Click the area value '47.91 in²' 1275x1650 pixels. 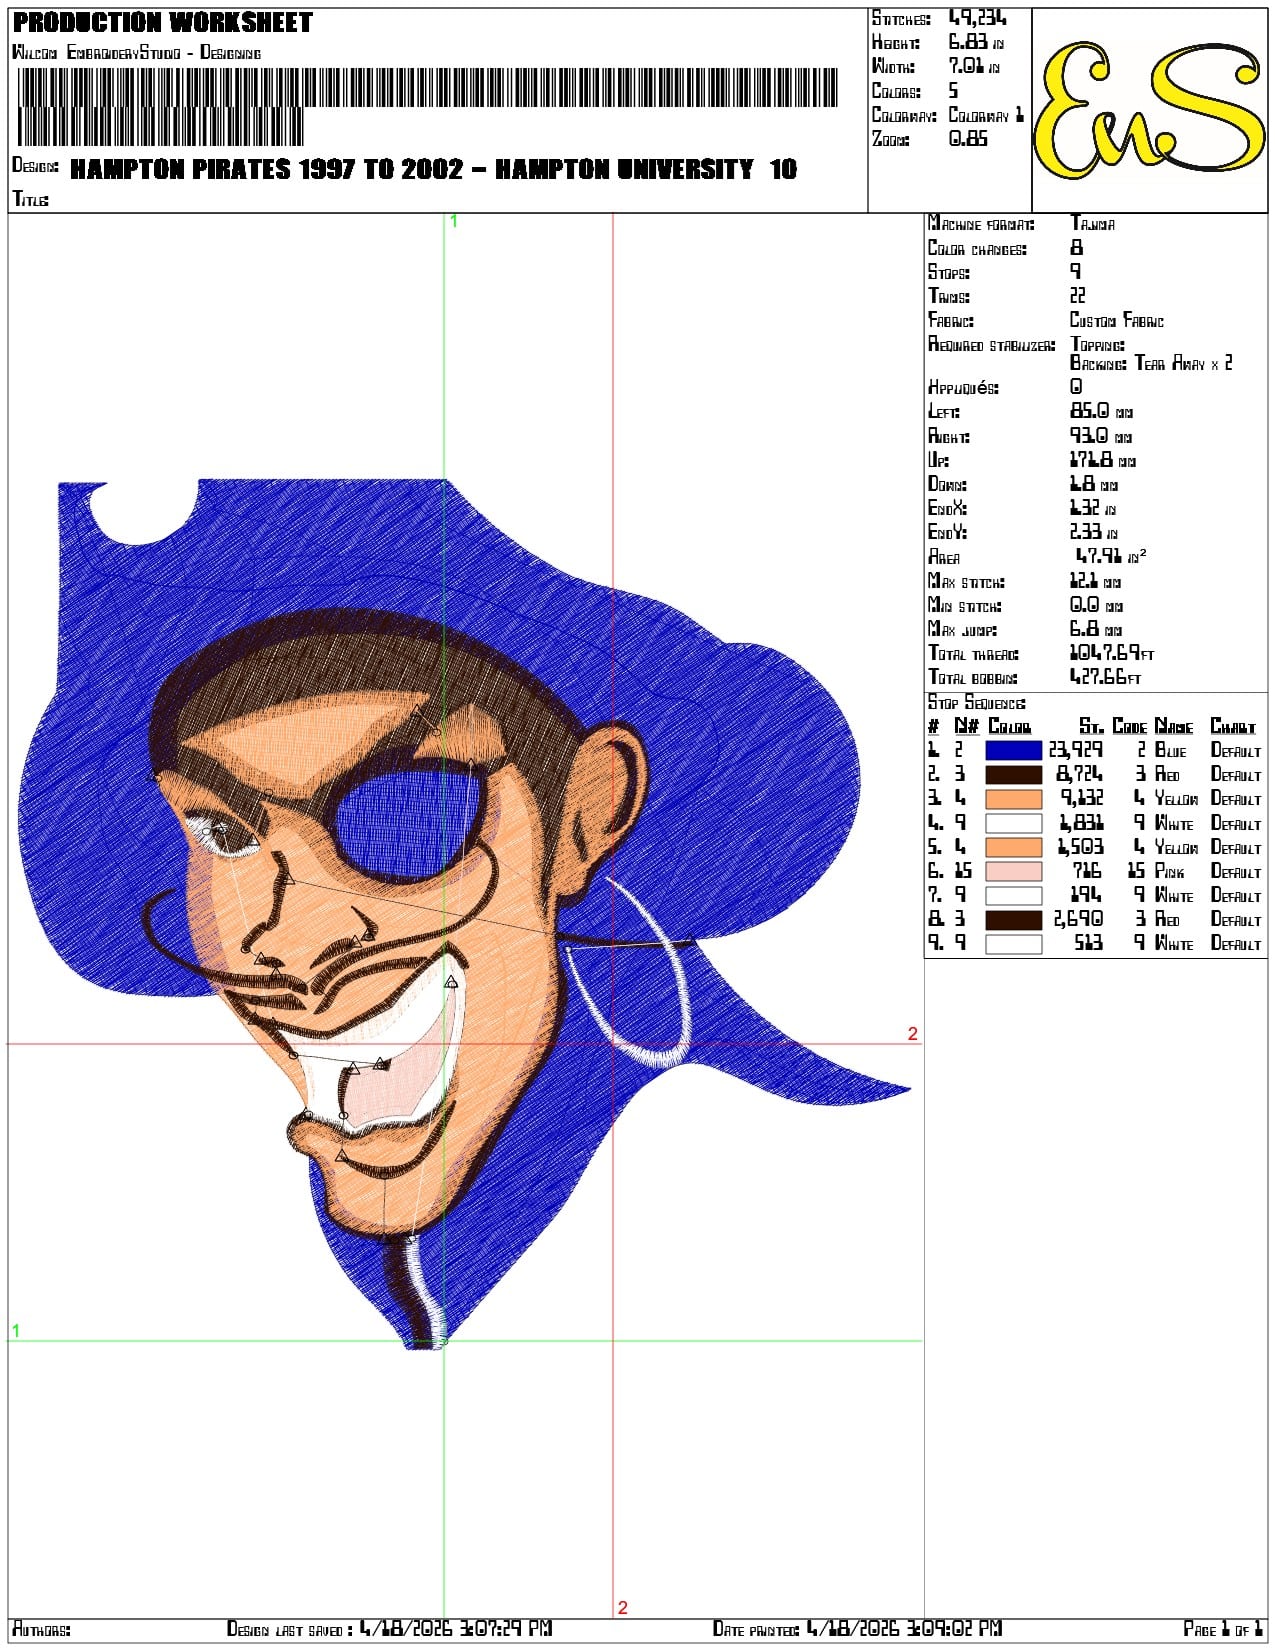tap(1111, 556)
